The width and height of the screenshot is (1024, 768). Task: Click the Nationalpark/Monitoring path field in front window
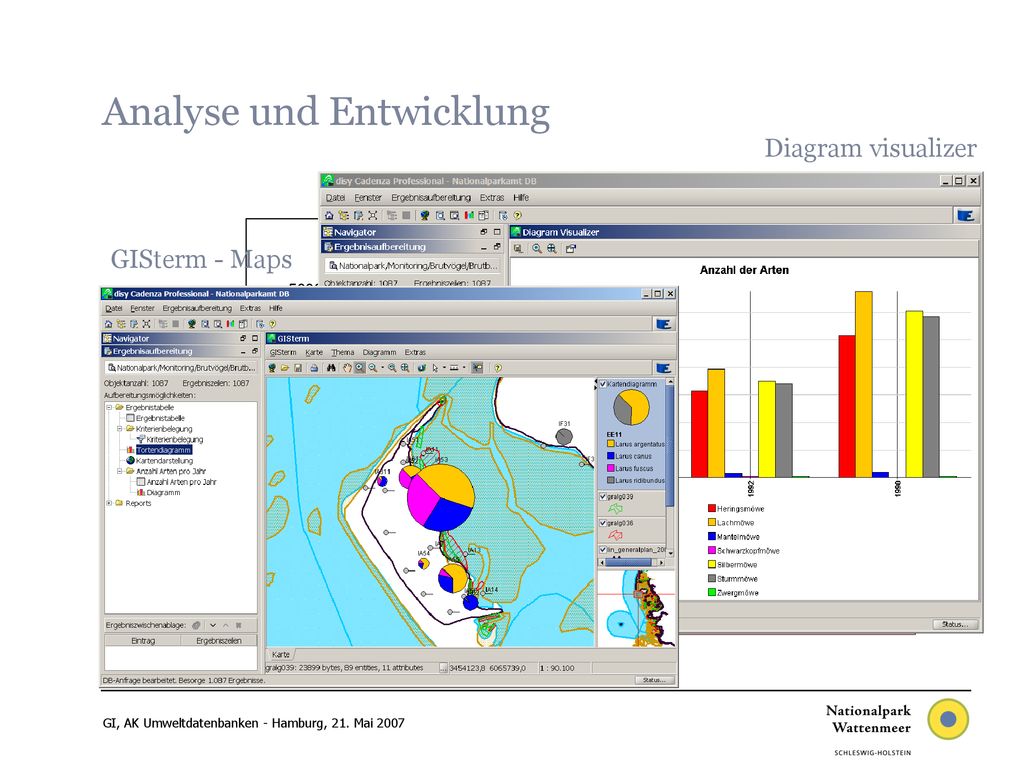point(181,368)
